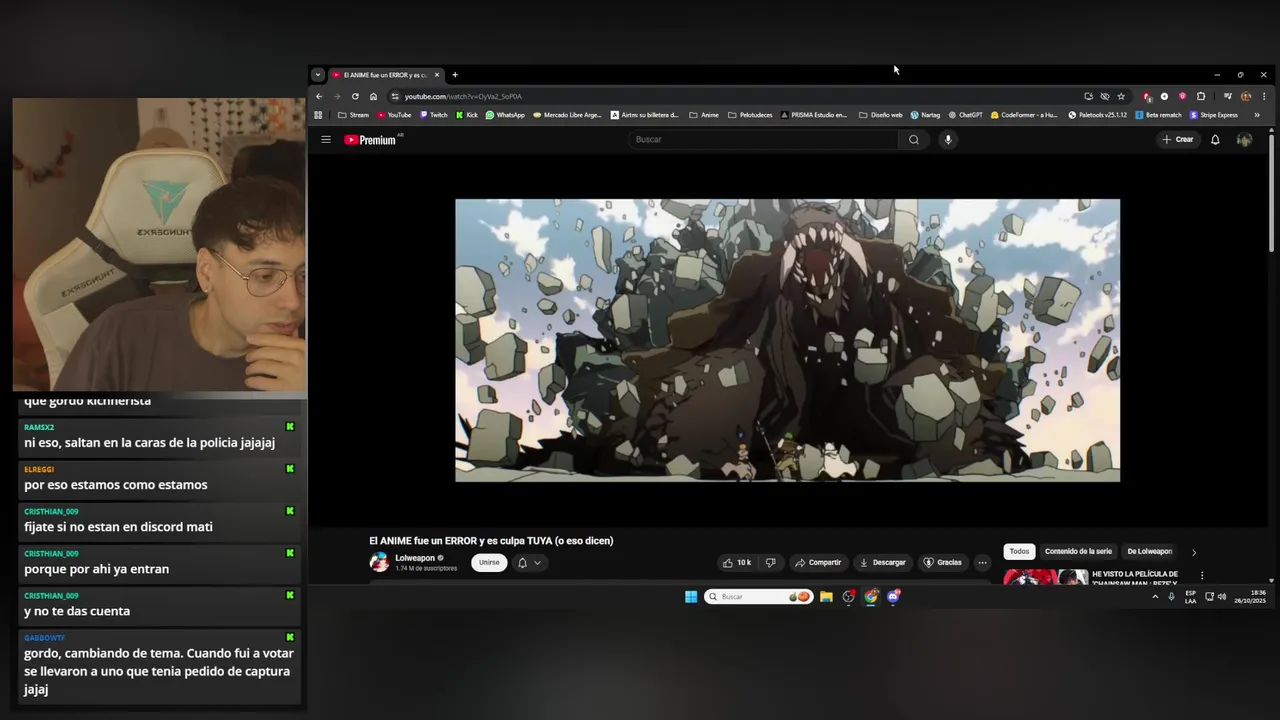Open Discord icon in the taskbar
This screenshot has width=1280, height=720.
tap(893, 597)
